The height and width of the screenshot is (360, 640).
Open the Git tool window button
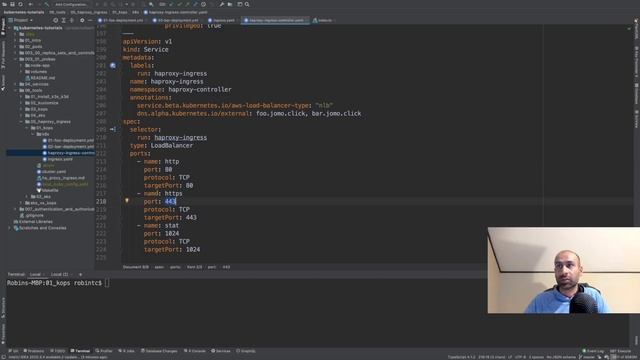coord(13,351)
